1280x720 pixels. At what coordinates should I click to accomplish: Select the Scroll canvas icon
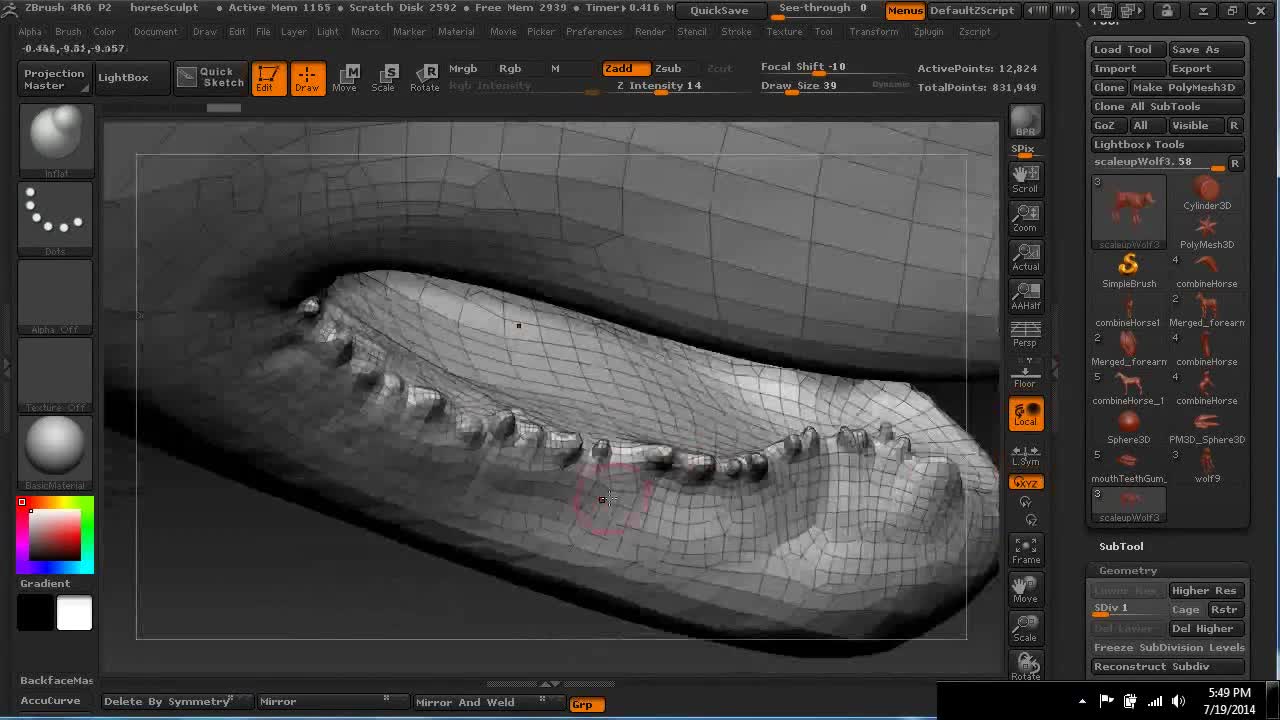click(x=1025, y=179)
